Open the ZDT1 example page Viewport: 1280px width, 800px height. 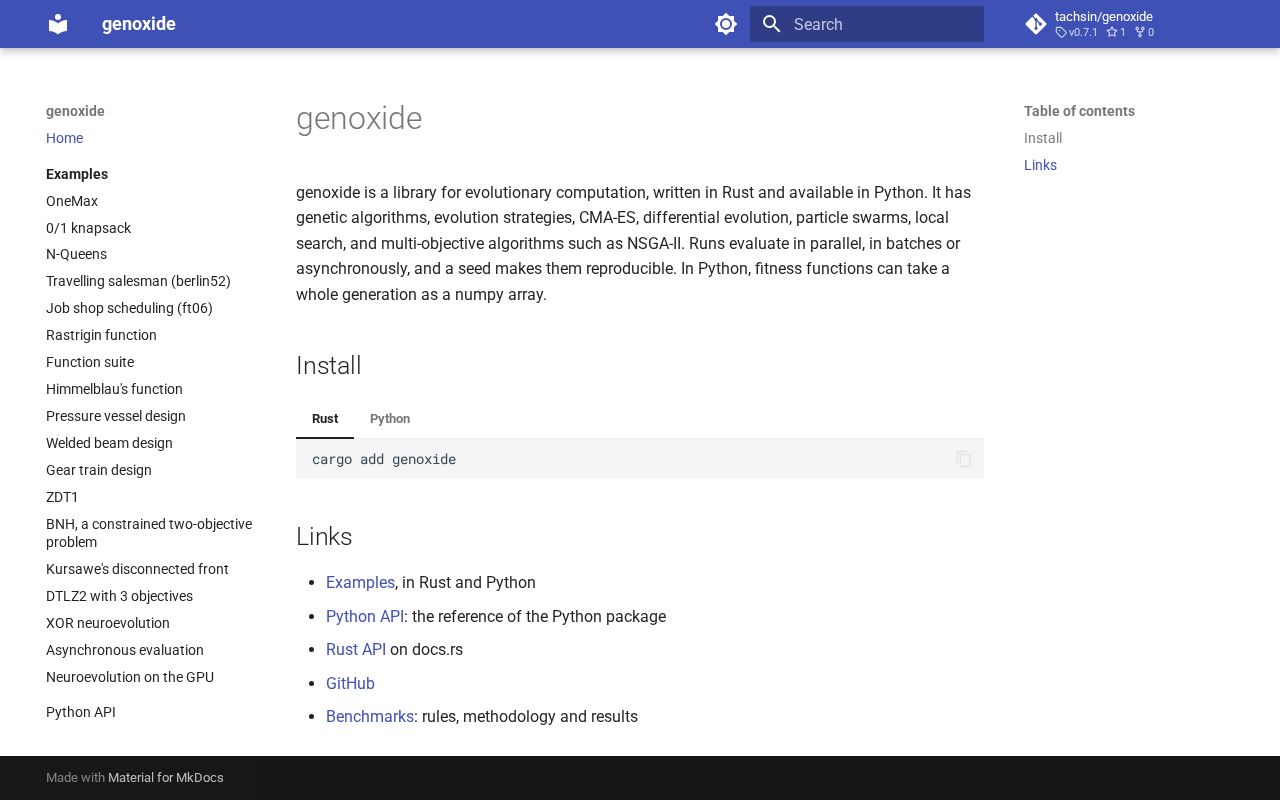point(62,497)
